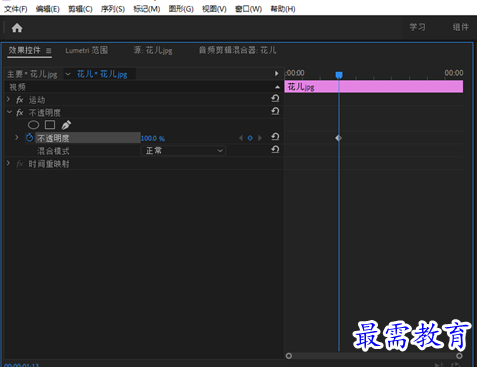The width and height of the screenshot is (477, 367).
Task: Select the free draw bezier pen tool
Action: tap(66, 125)
